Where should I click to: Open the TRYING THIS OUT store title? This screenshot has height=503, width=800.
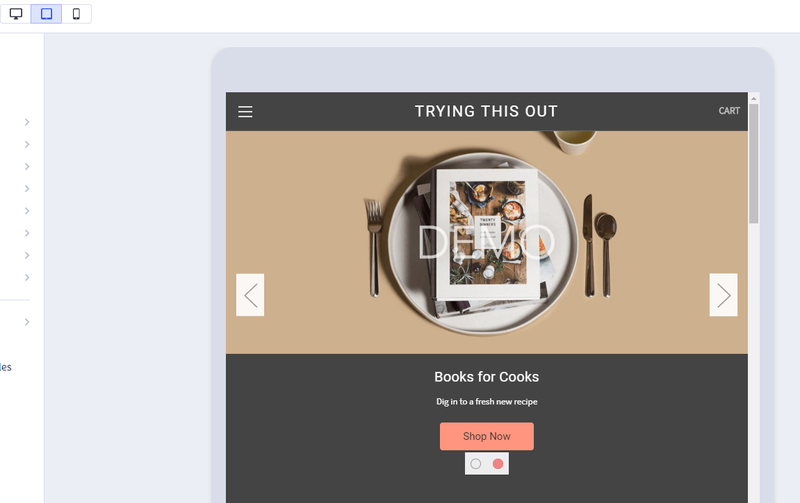486,111
